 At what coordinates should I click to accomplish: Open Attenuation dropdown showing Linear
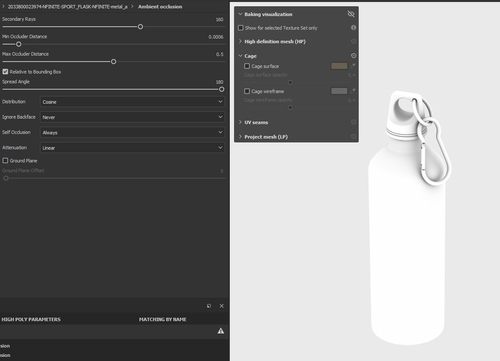(x=132, y=148)
